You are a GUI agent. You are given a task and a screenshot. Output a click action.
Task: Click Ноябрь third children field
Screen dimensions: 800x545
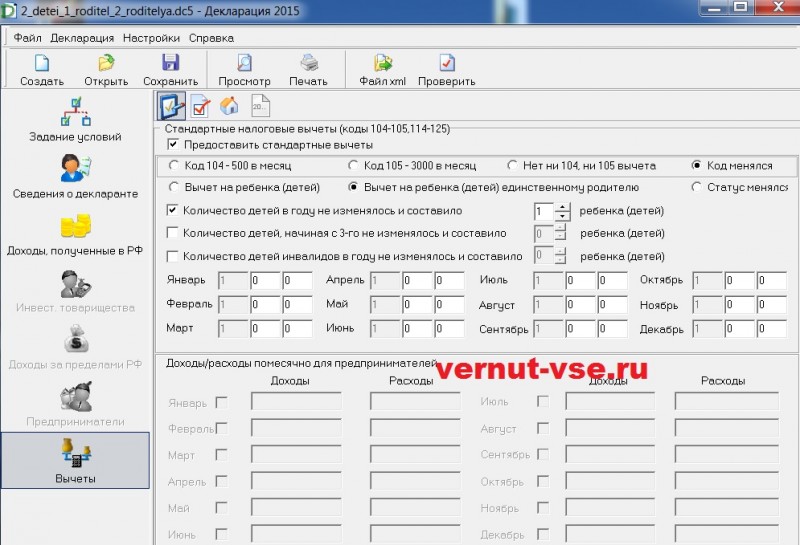tap(771, 305)
